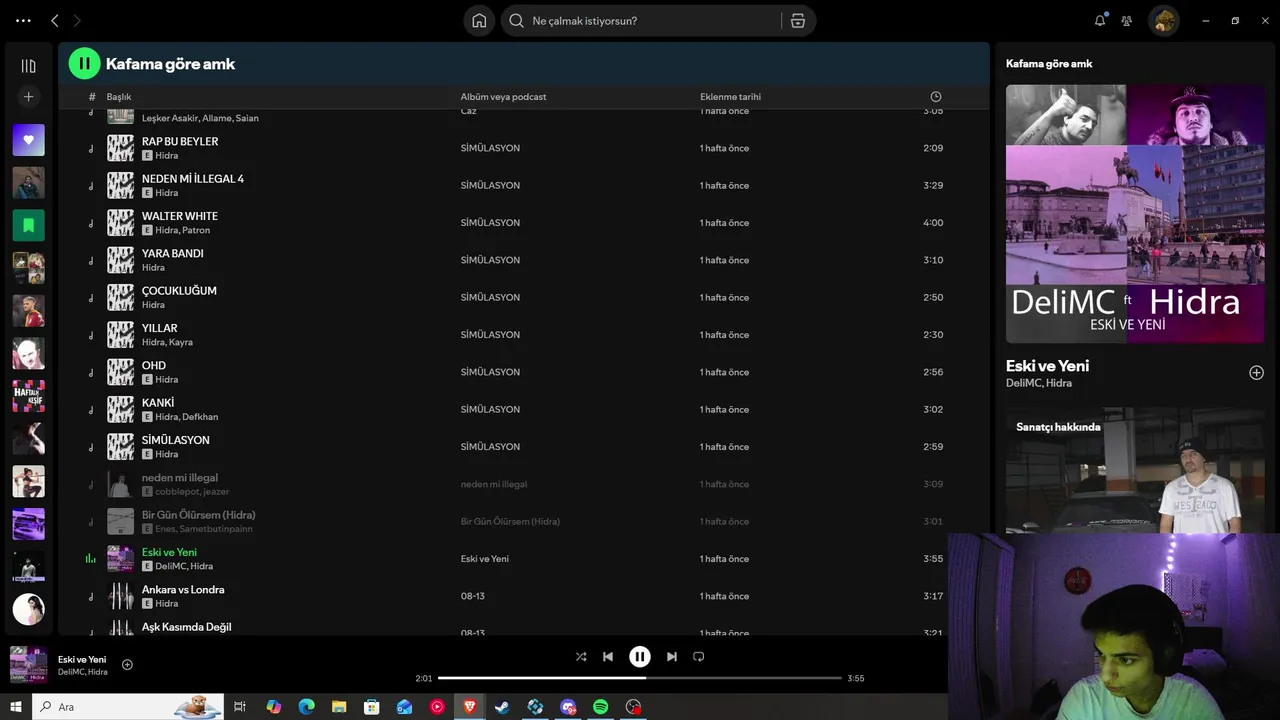Open the green bookmark Your Episodes tile

point(28,225)
